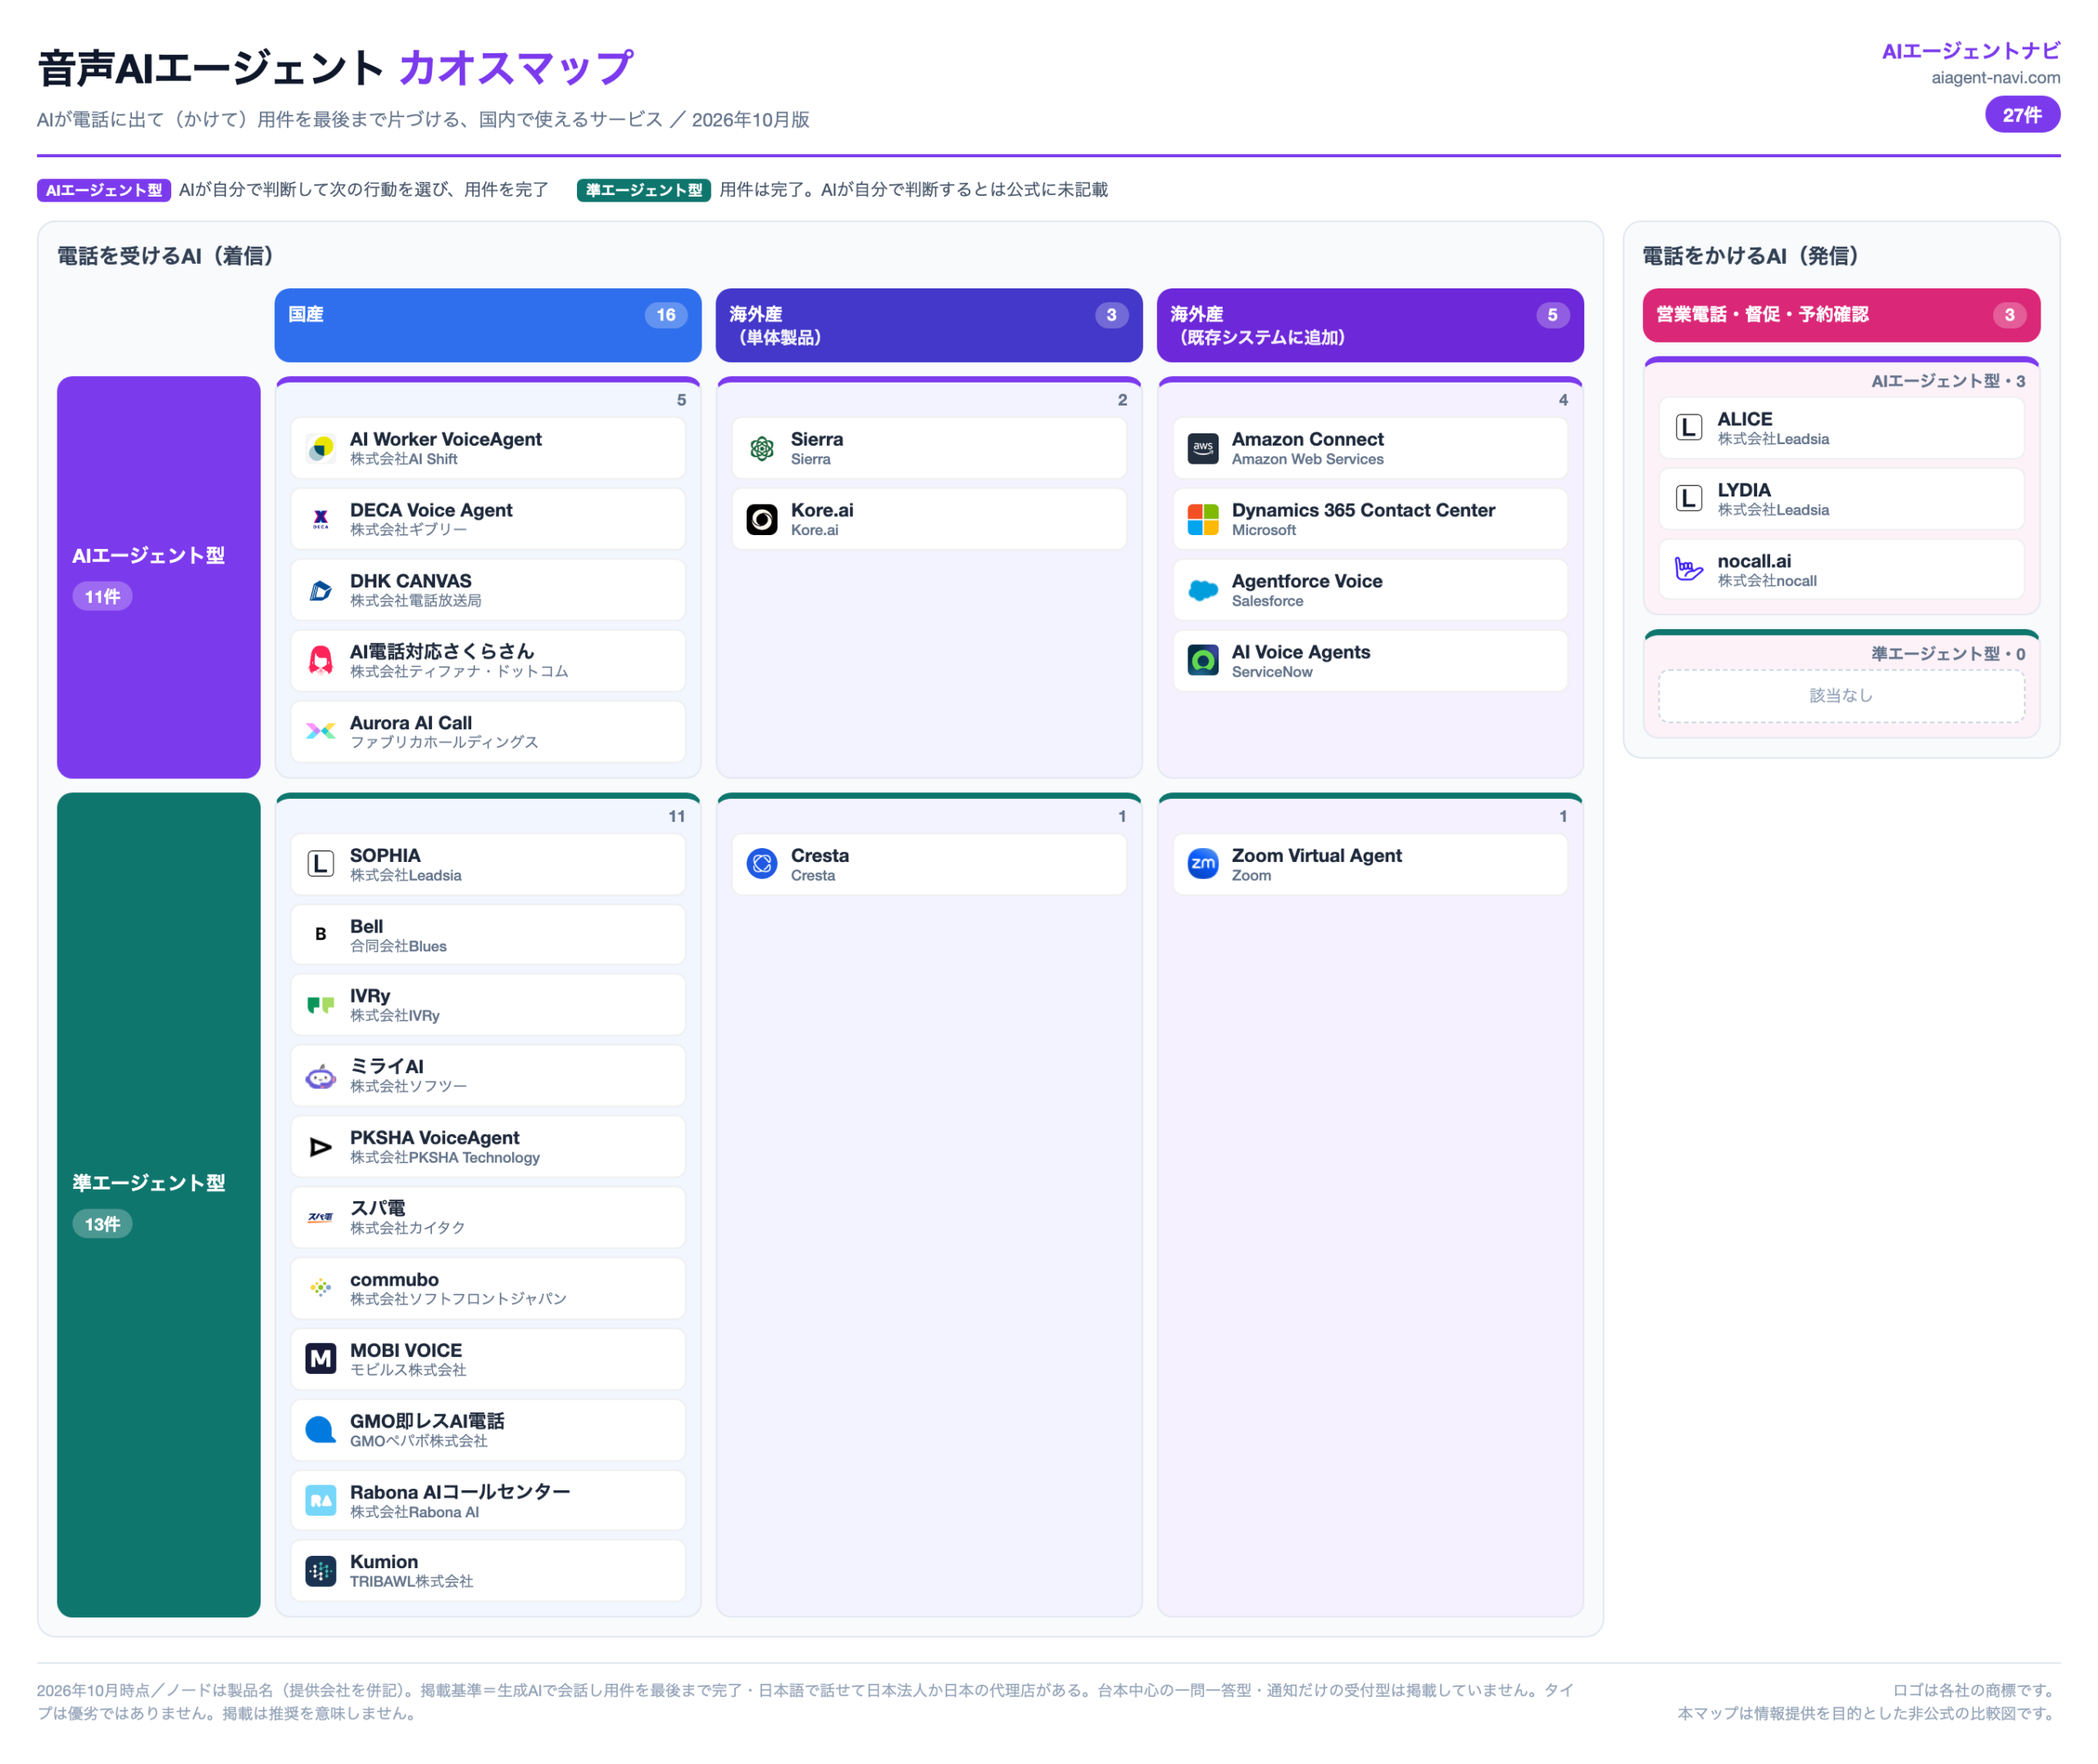Select the 海外産（既存システムに追加） column header

click(x=1370, y=325)
